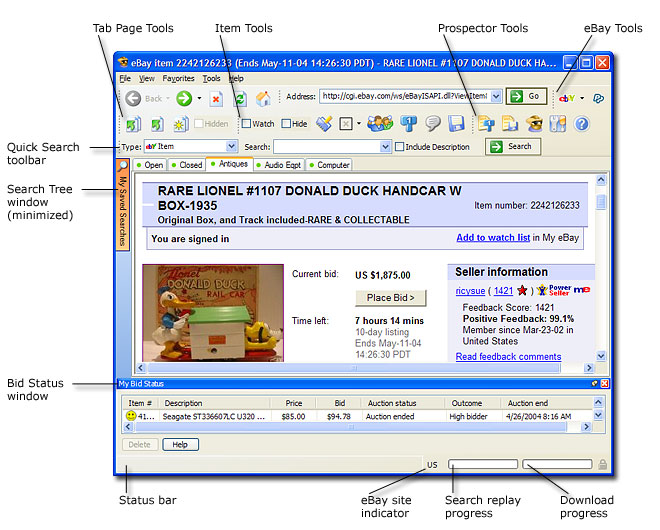The height and width of the screenshot is (530, 660).
Task: Open the Forward button history arrow
Action: [199, 99]
